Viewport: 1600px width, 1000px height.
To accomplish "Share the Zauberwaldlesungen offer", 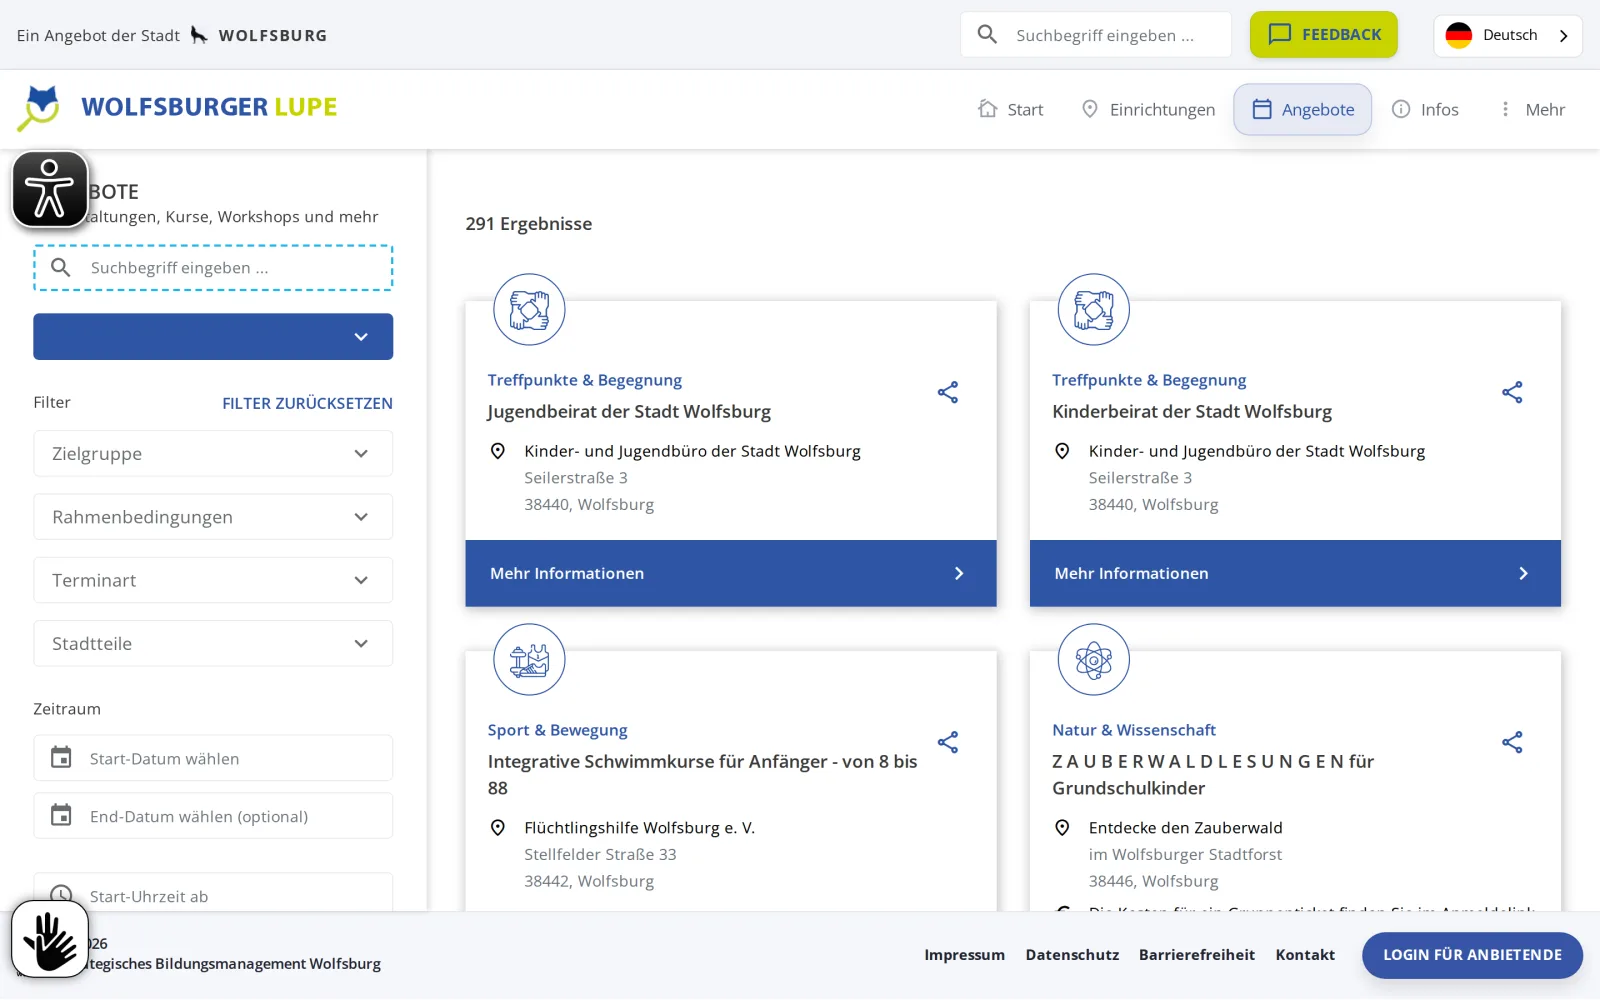I will click(x=1512, y=742).
